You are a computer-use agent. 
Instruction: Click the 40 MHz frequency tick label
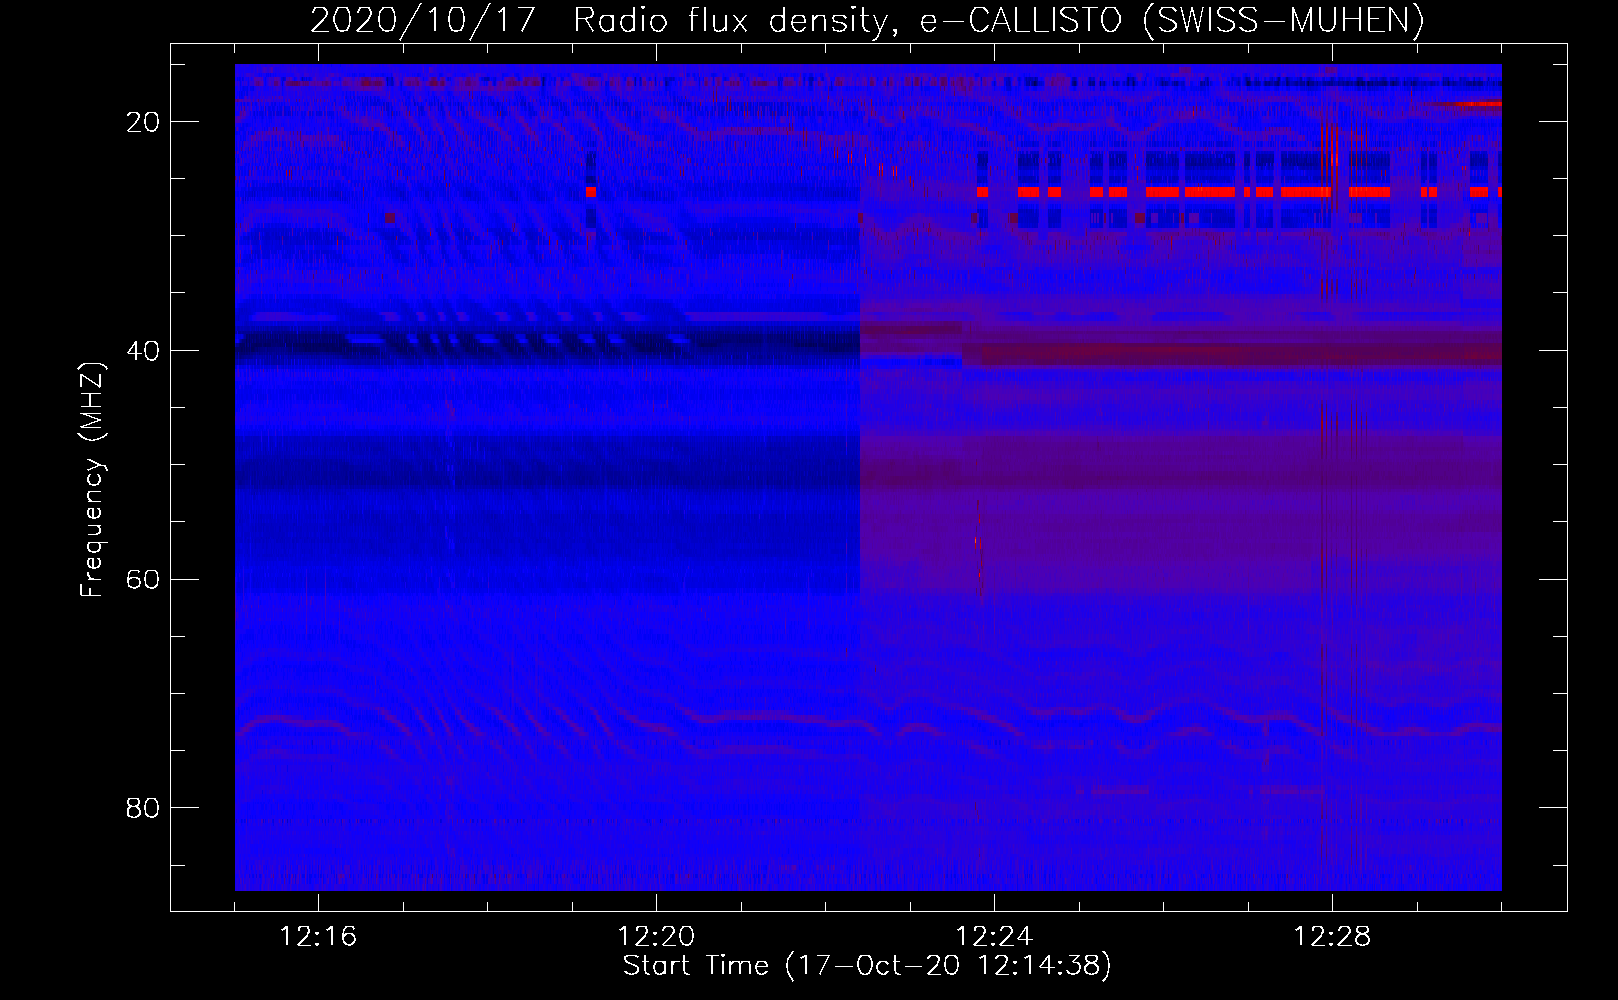pos(143,351)
